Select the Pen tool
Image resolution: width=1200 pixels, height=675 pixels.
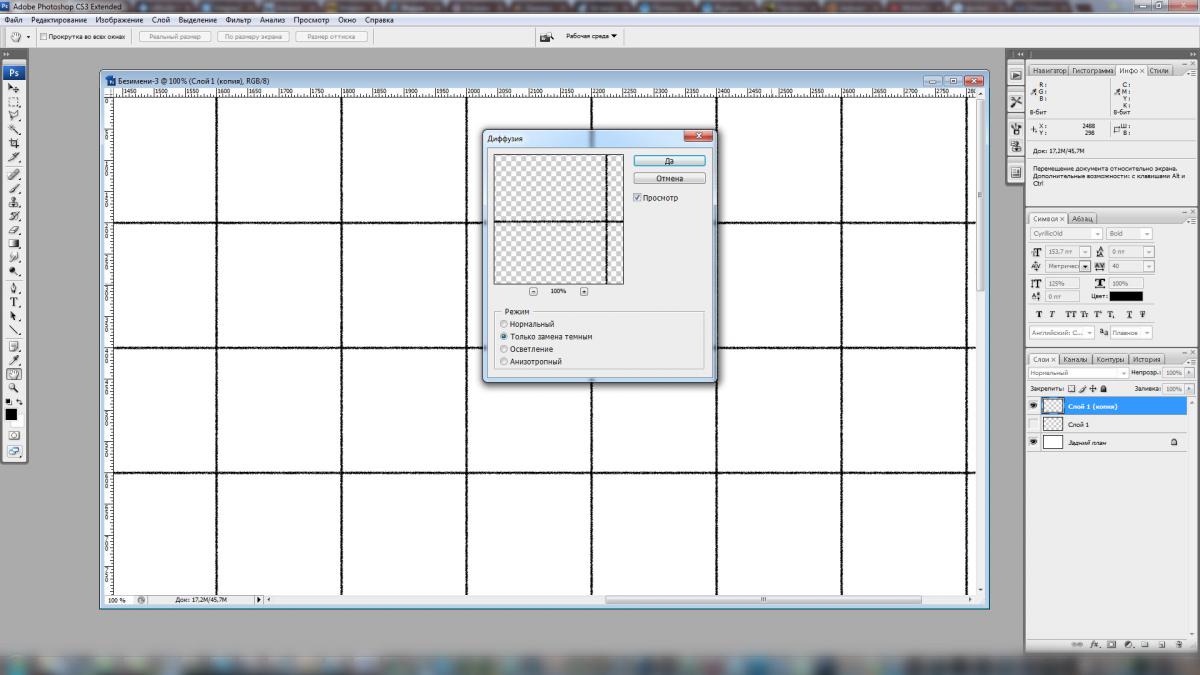pyautogui.click(x=14, y=288)
